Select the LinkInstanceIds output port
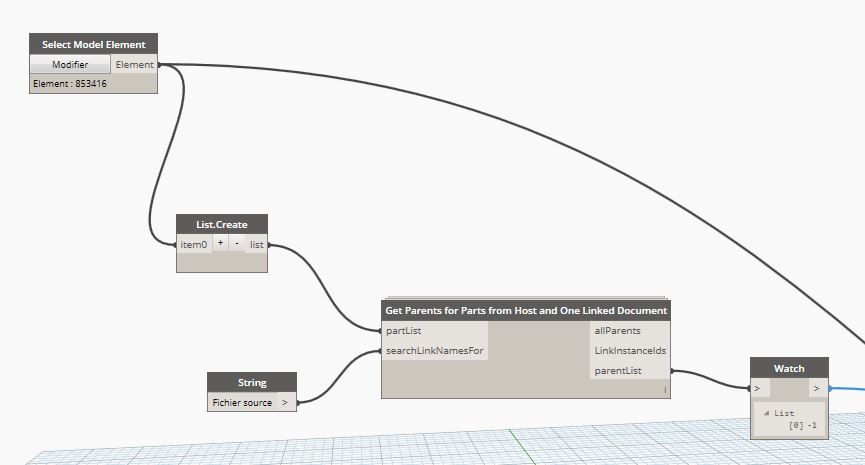 click(630, 351)
